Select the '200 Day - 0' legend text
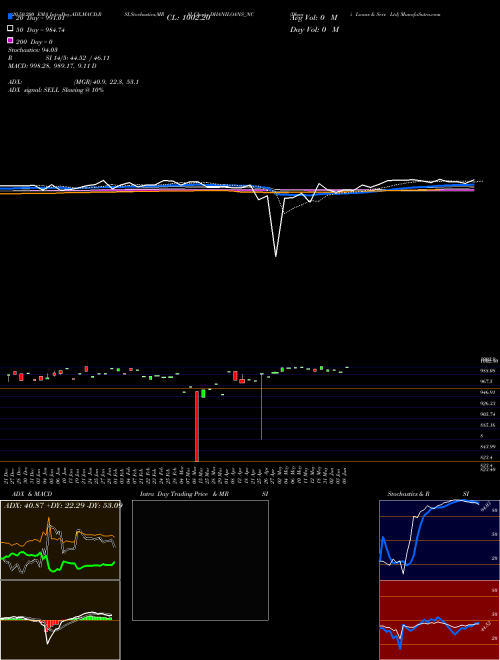This screenshot has width=500, height=660. [34, 42]
